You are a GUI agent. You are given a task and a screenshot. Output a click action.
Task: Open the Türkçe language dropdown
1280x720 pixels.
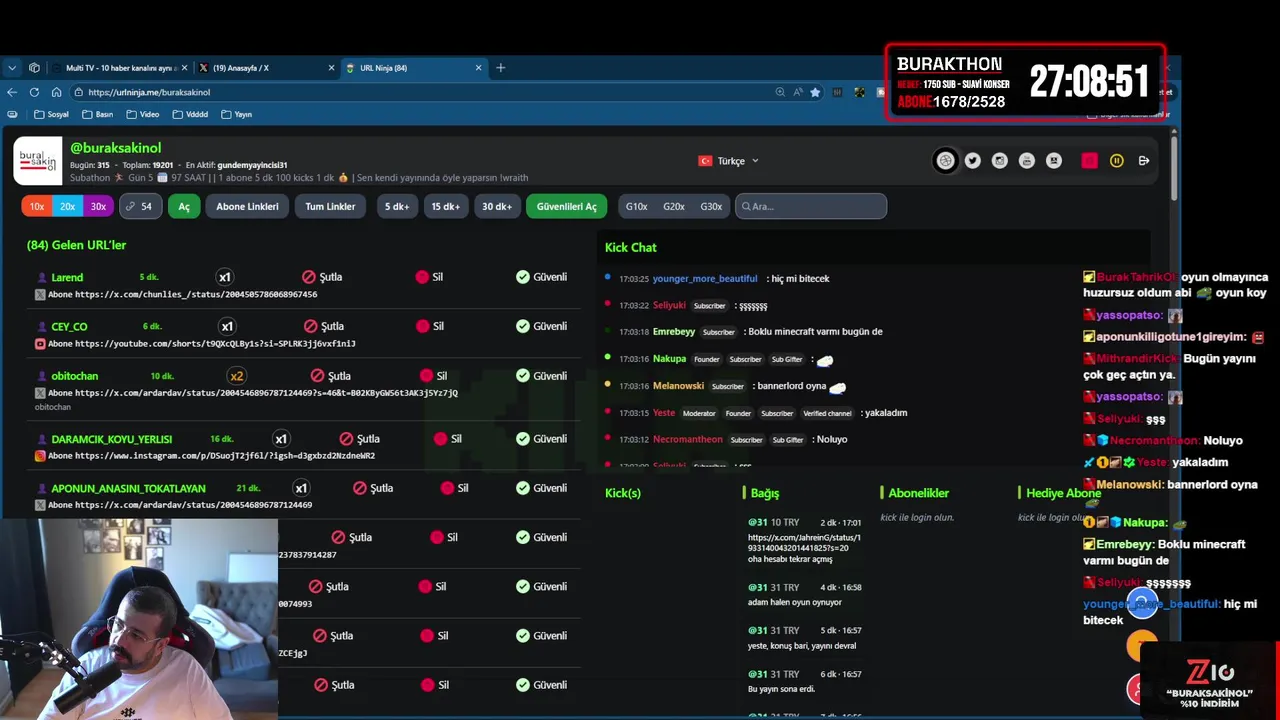tap(728, 161)
